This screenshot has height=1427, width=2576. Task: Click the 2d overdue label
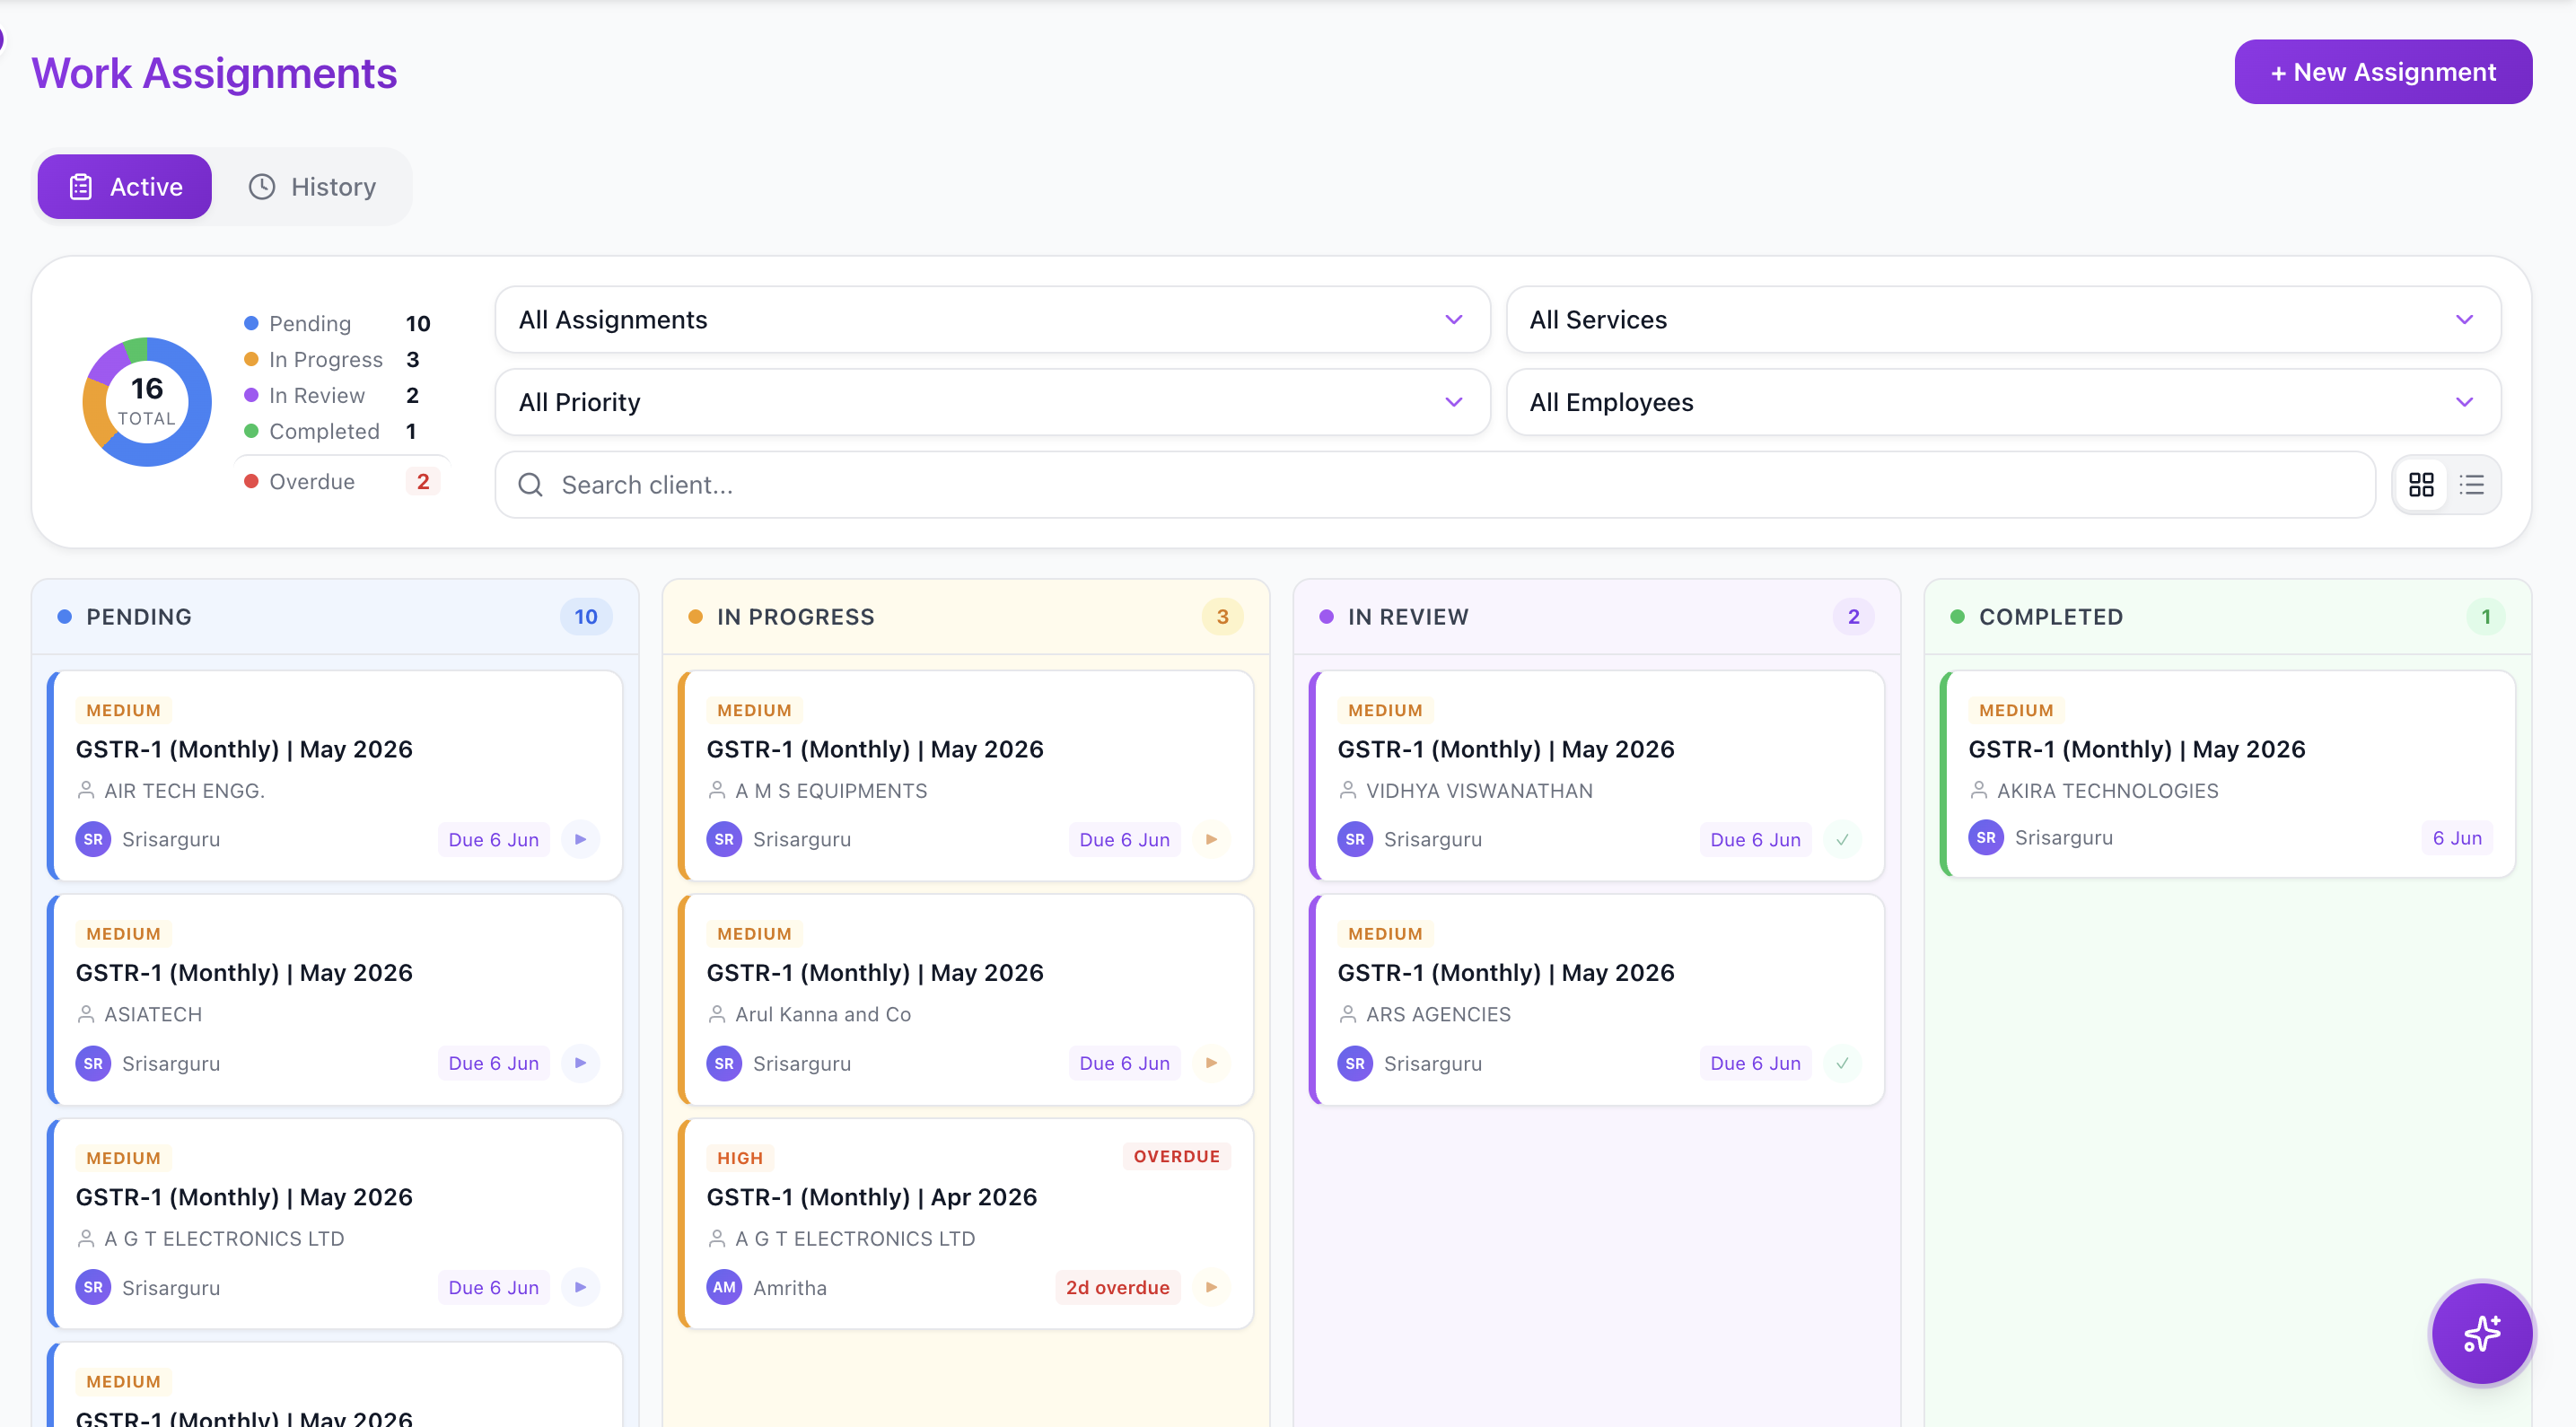pyautogui.click(x=1117, y=1288)
